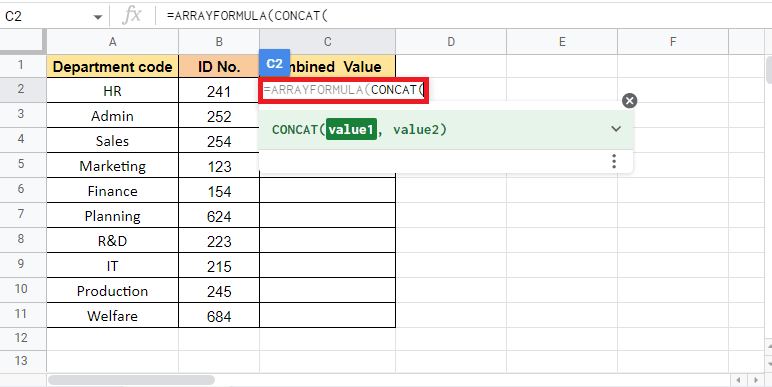Select column F header

pyautogui.click(x=673, y=42)
